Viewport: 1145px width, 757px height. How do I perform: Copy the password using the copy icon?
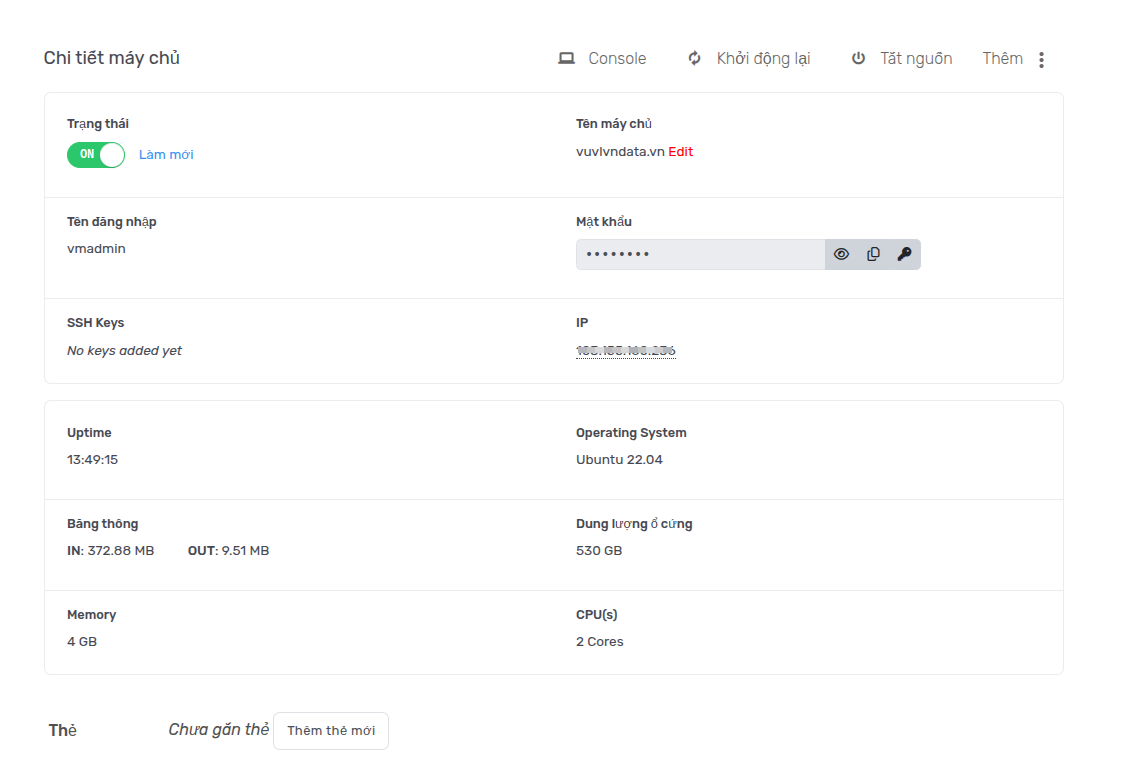click(873, 255)
